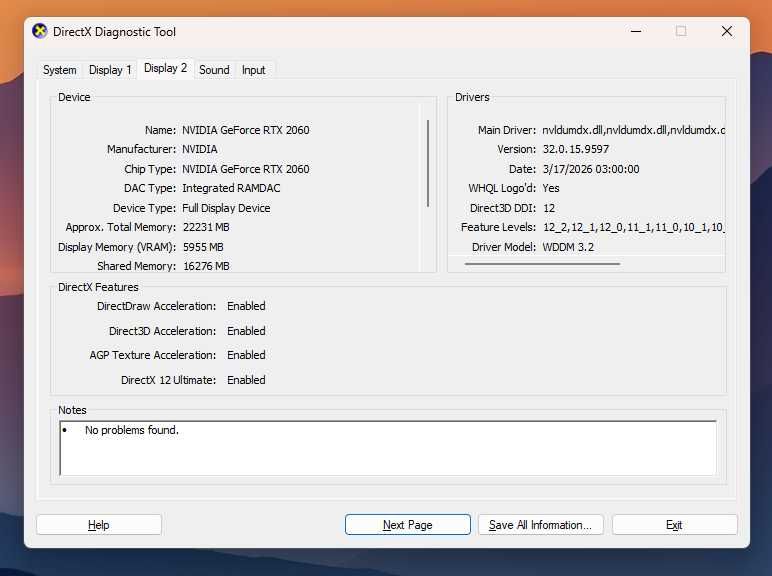The height and width of the screenshot is (576, 772).
Task: Close the DirectX Diagnostic Tool window
Action: 727,32
